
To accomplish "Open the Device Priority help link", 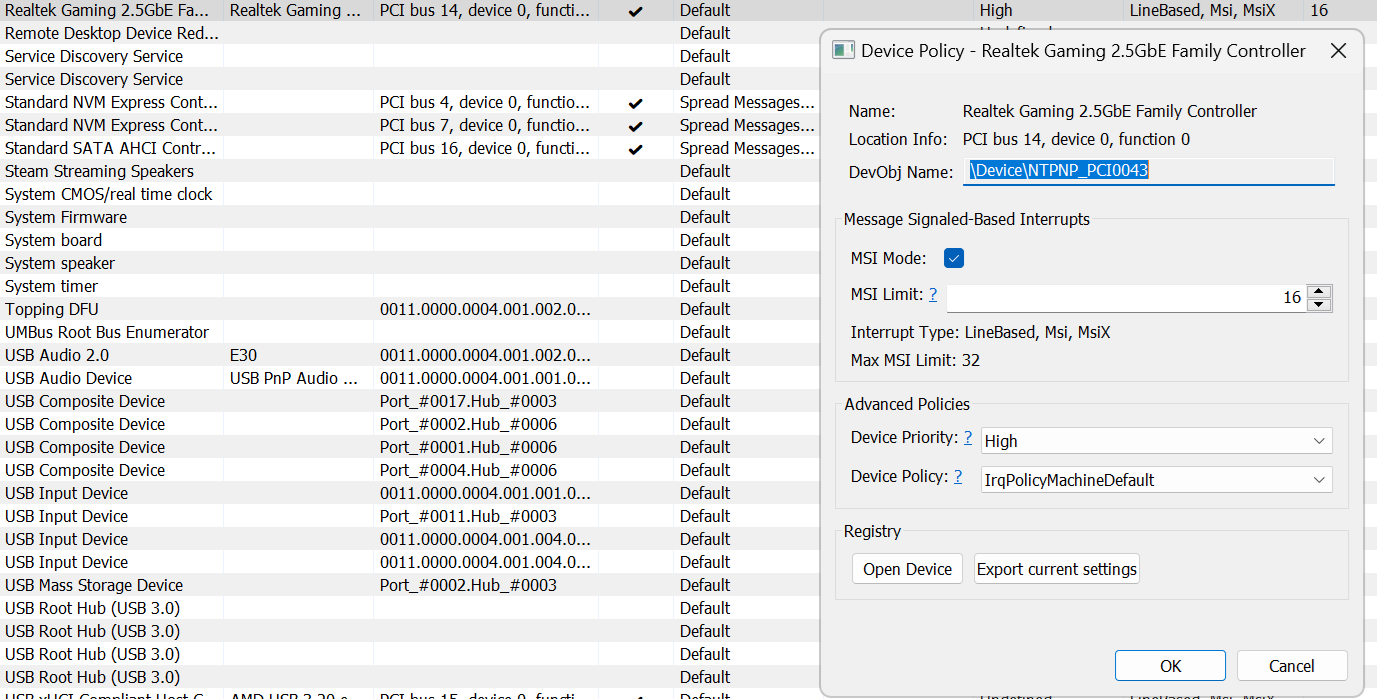I will click(x=968, y=437).
